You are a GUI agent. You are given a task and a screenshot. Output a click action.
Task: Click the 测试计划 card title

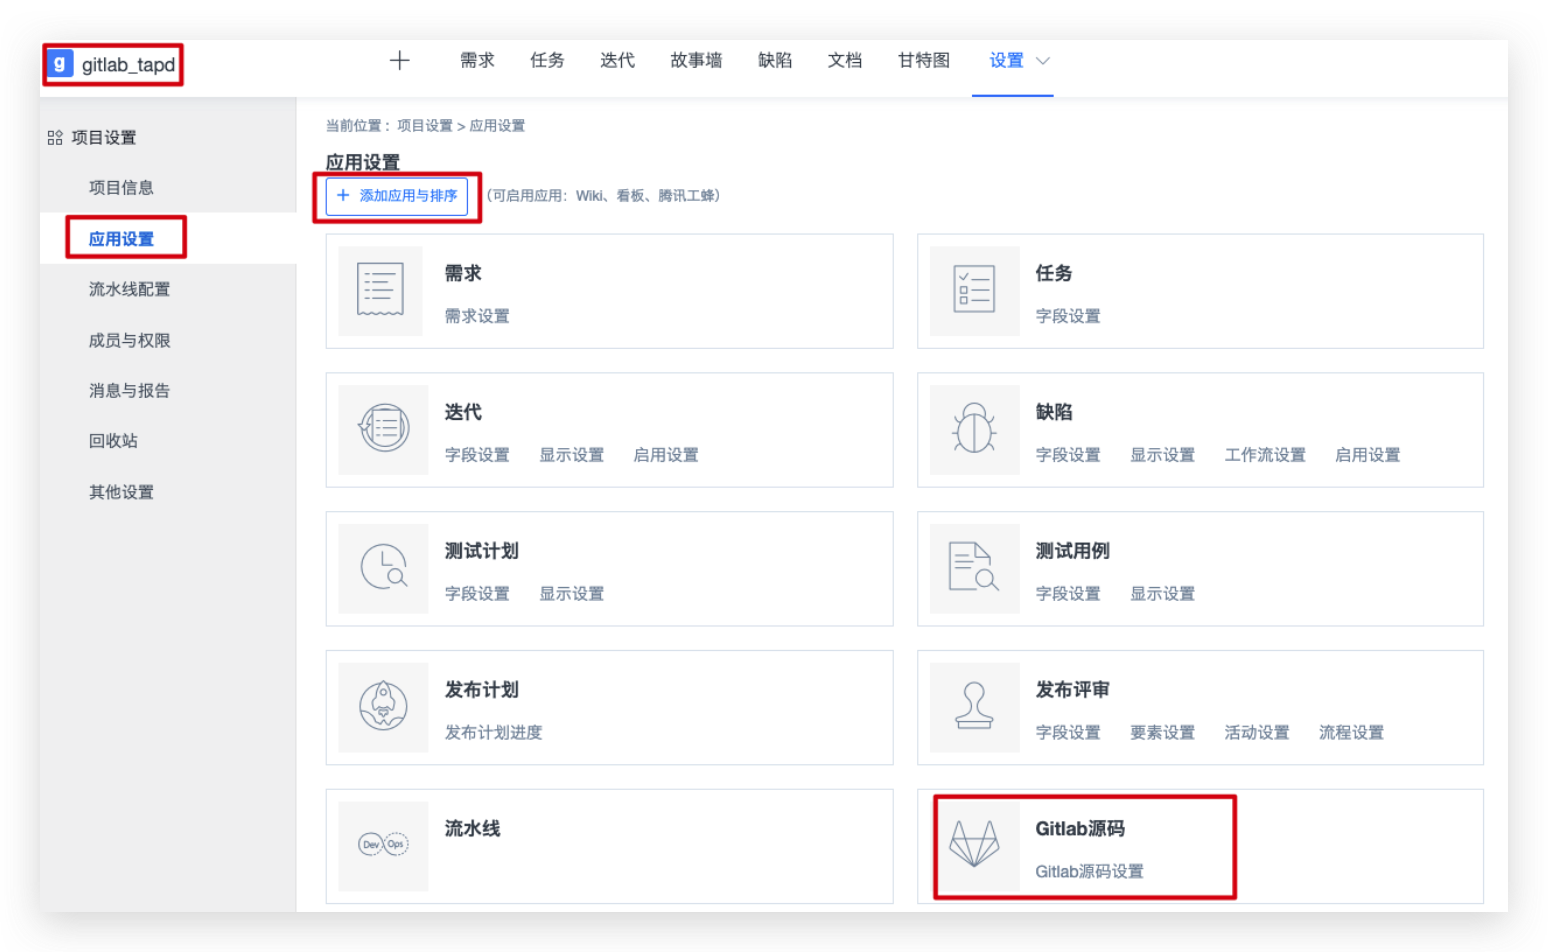pyautogui.click(x=481, y=551)
